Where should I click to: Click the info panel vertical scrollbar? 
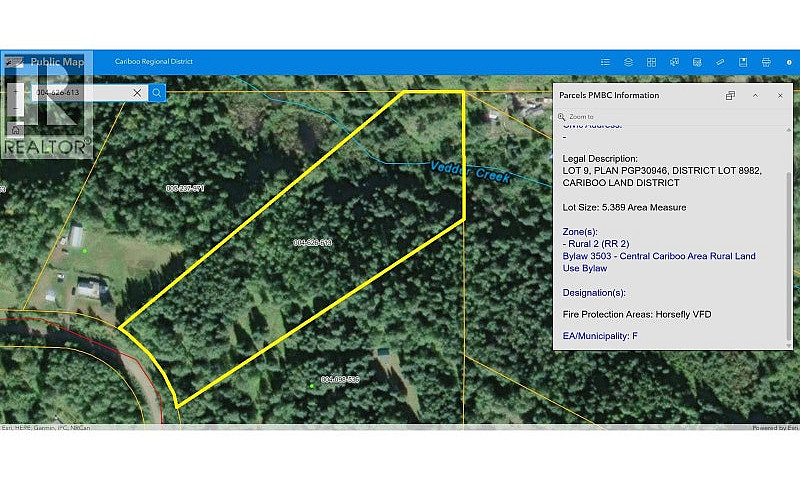[789, 256]
